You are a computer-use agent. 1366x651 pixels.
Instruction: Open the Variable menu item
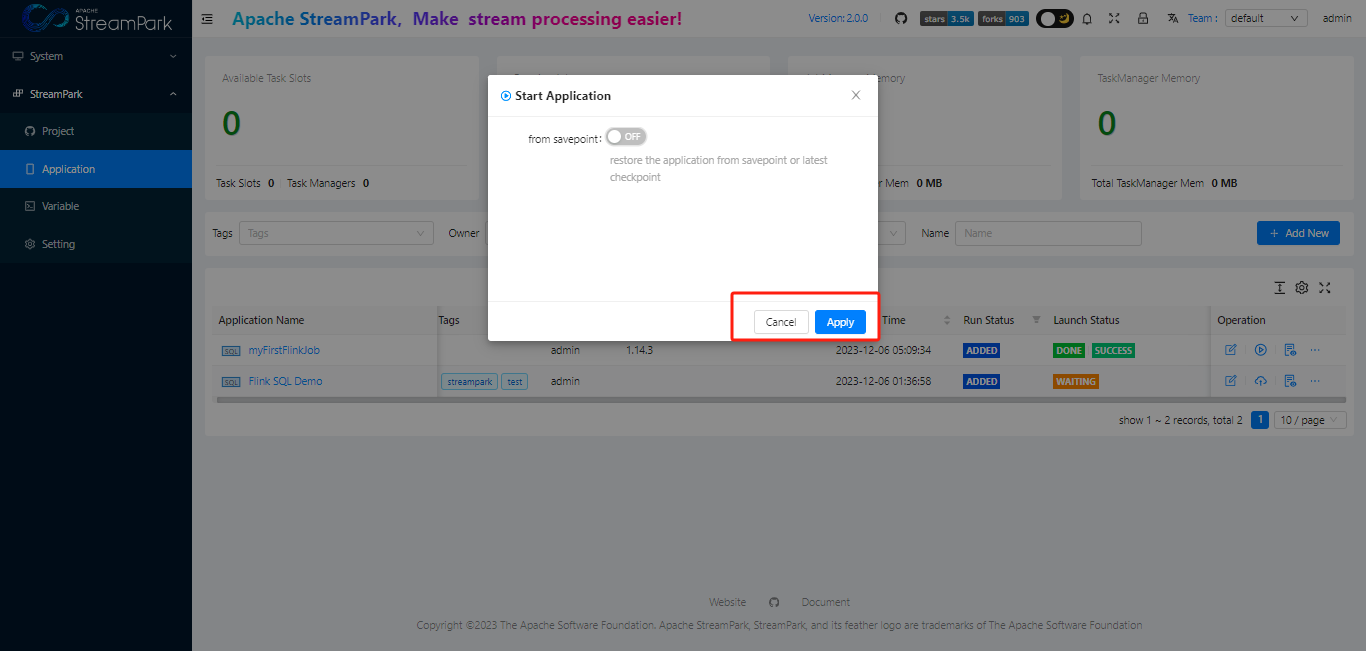pos(96,206)
